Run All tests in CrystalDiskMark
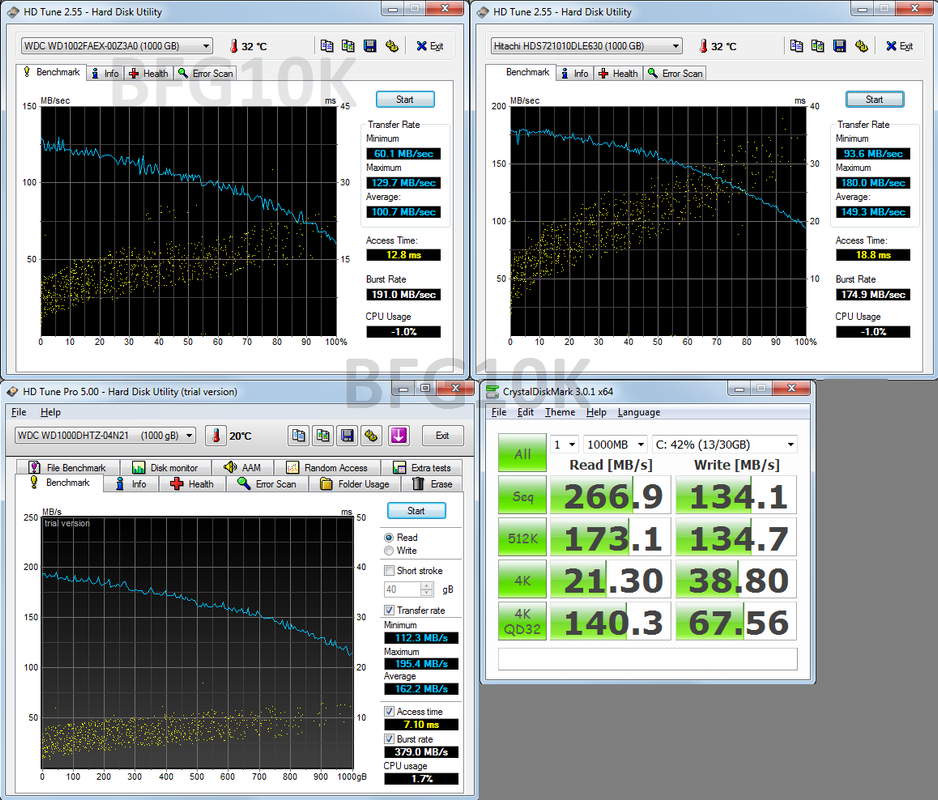Image resolution: width=938 pixels, height=800 pixels. tap(522, 454)
